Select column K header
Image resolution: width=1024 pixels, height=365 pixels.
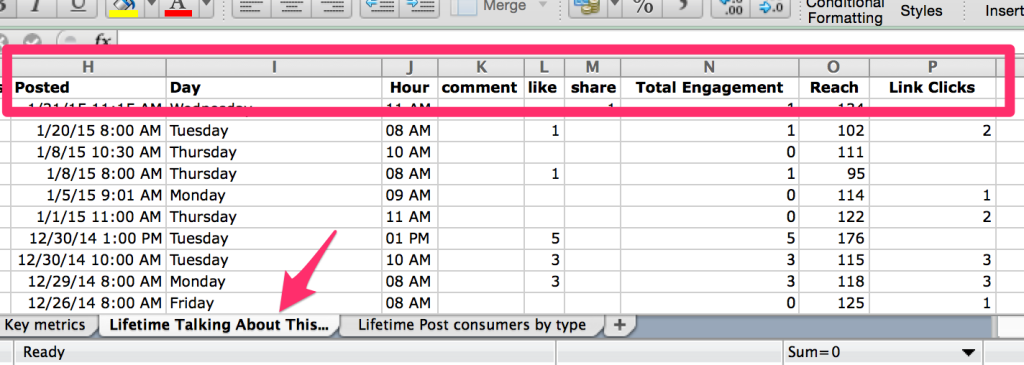point(481,66)
